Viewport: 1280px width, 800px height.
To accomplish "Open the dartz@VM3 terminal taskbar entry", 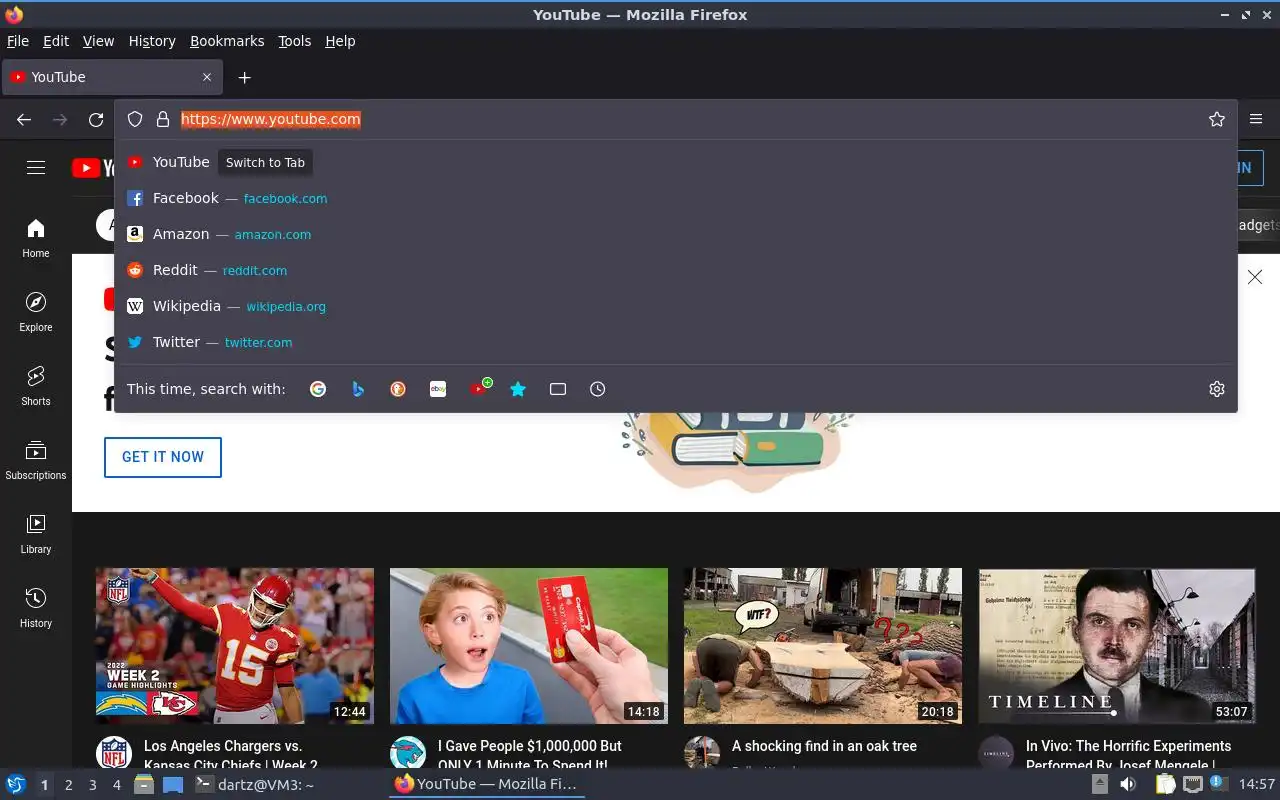I will click(x=255, y=784).
